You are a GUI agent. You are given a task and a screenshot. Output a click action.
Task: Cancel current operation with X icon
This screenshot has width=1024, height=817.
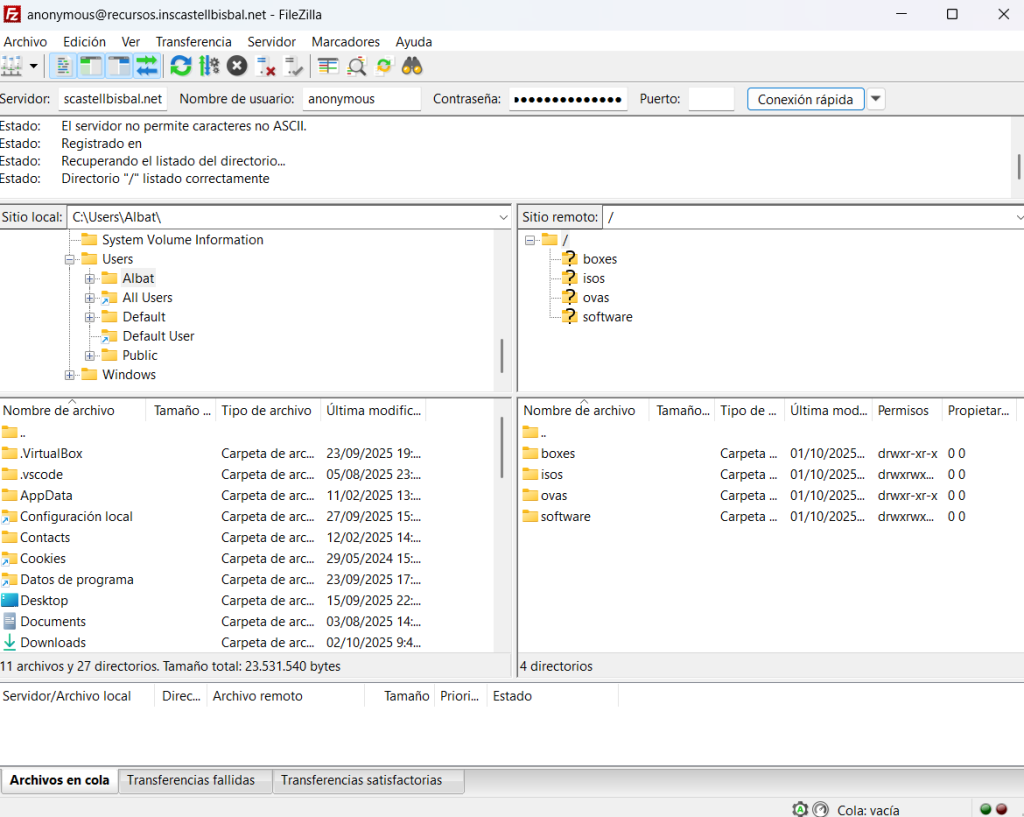pyautogui.click(x=237, y=66)
